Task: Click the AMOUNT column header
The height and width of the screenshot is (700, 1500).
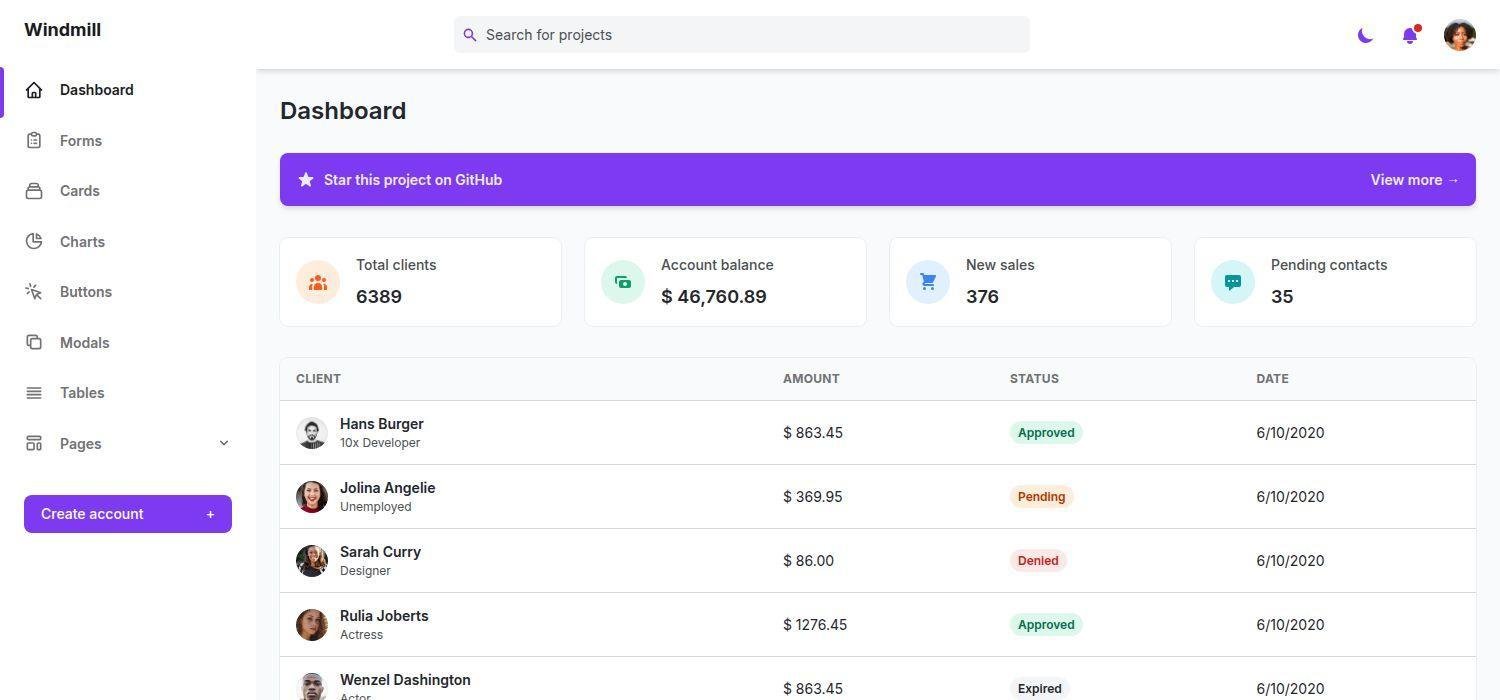Action: (x=811, y=379)
